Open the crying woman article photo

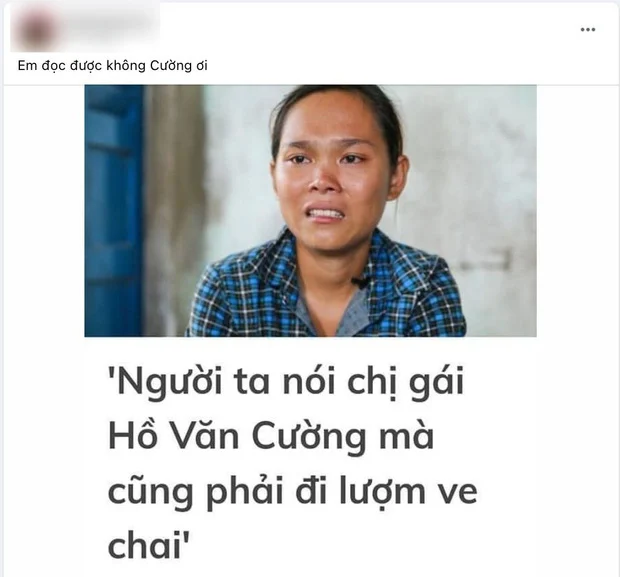(x=310, y=211)
